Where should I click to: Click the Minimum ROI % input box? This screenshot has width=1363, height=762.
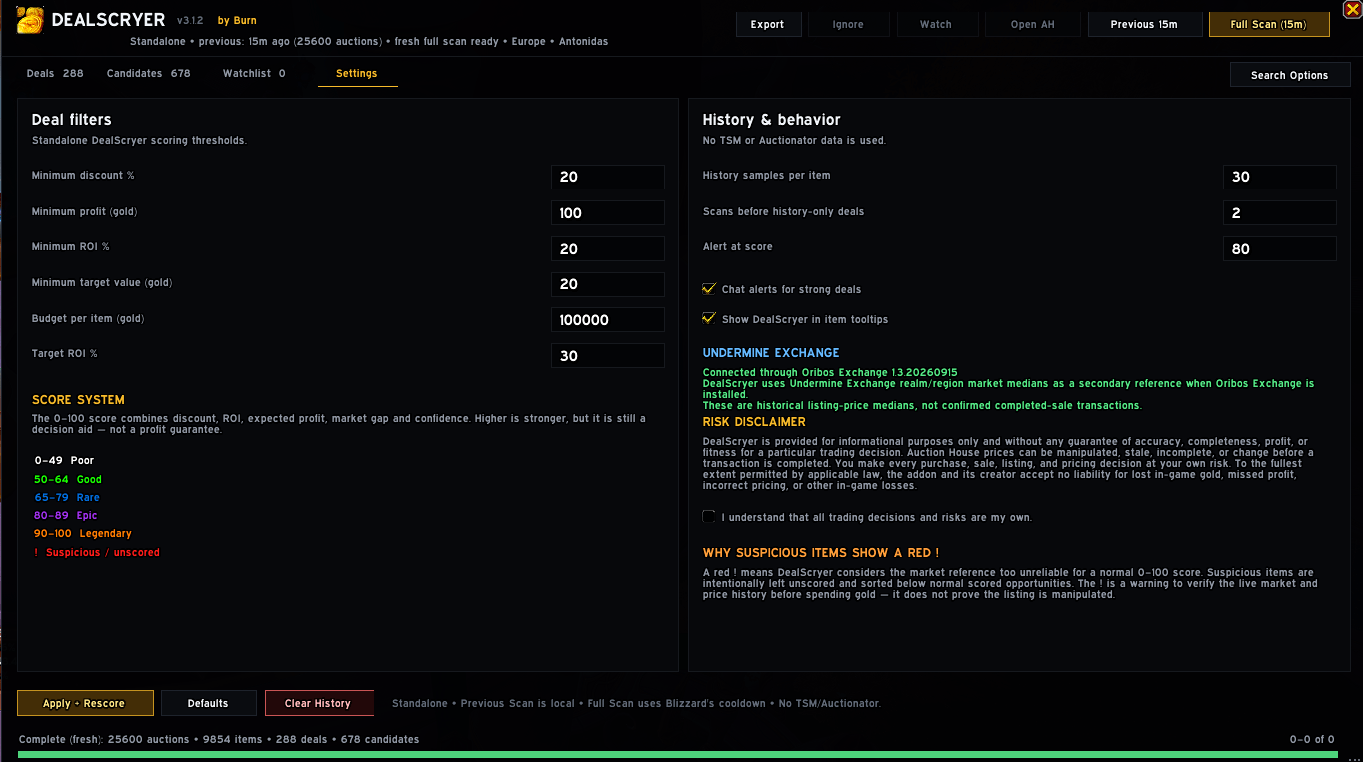pyautogui.click(x=608, y=249)
